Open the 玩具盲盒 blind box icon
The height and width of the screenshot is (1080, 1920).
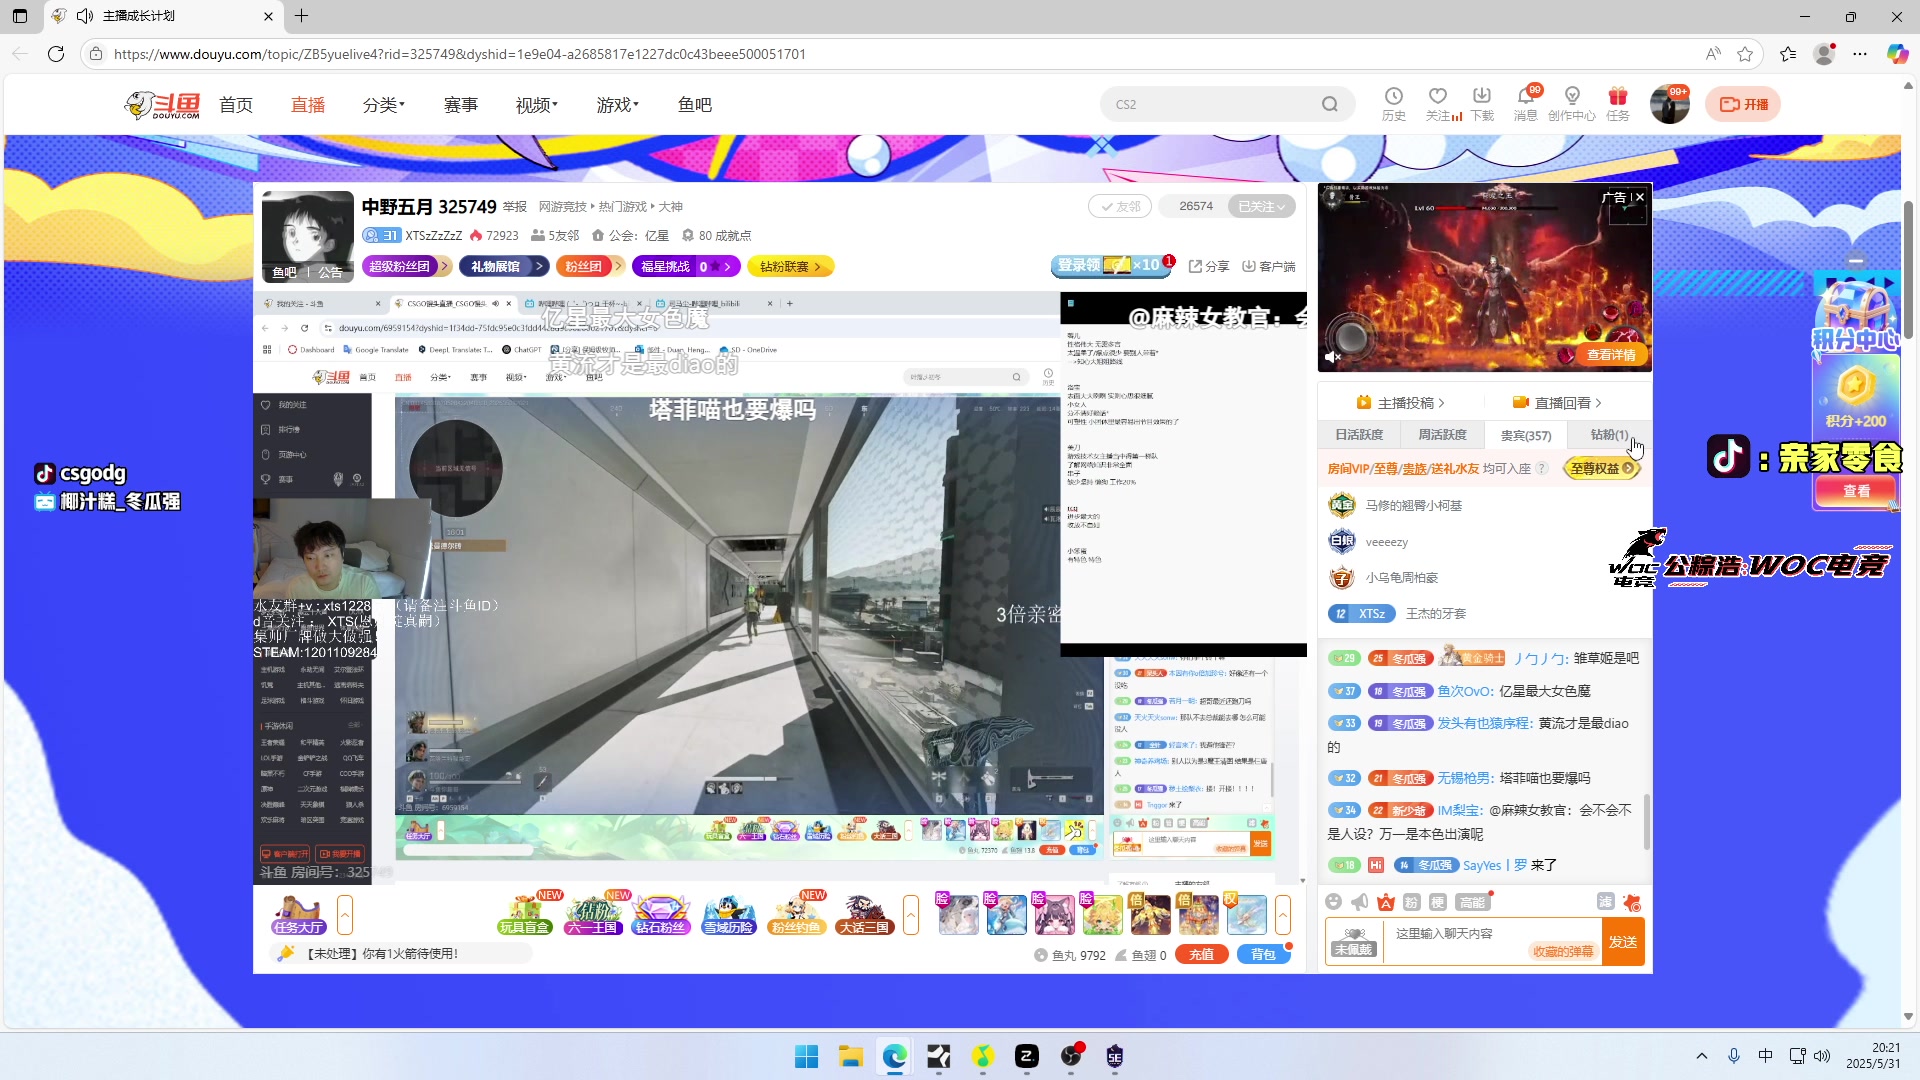pyautogui.click(x=524, y=914)
